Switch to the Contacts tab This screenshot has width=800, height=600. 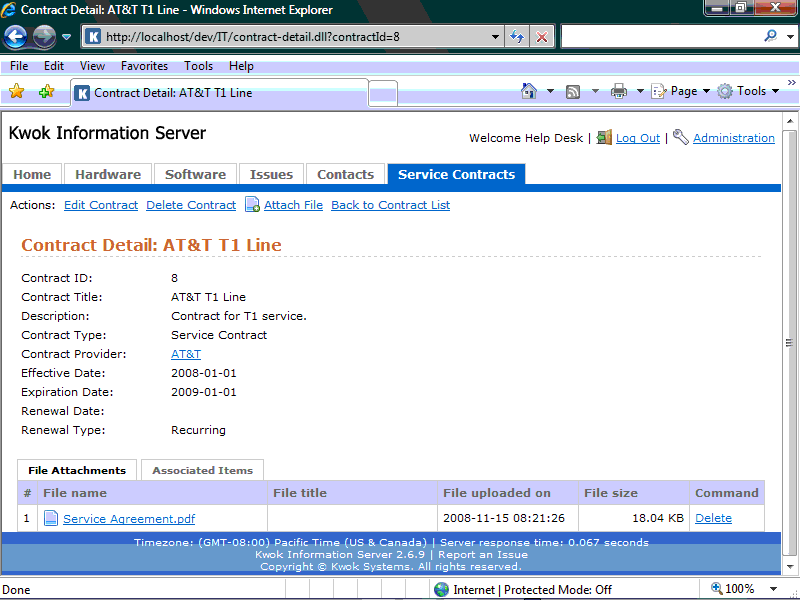click(x=345, y=174)
